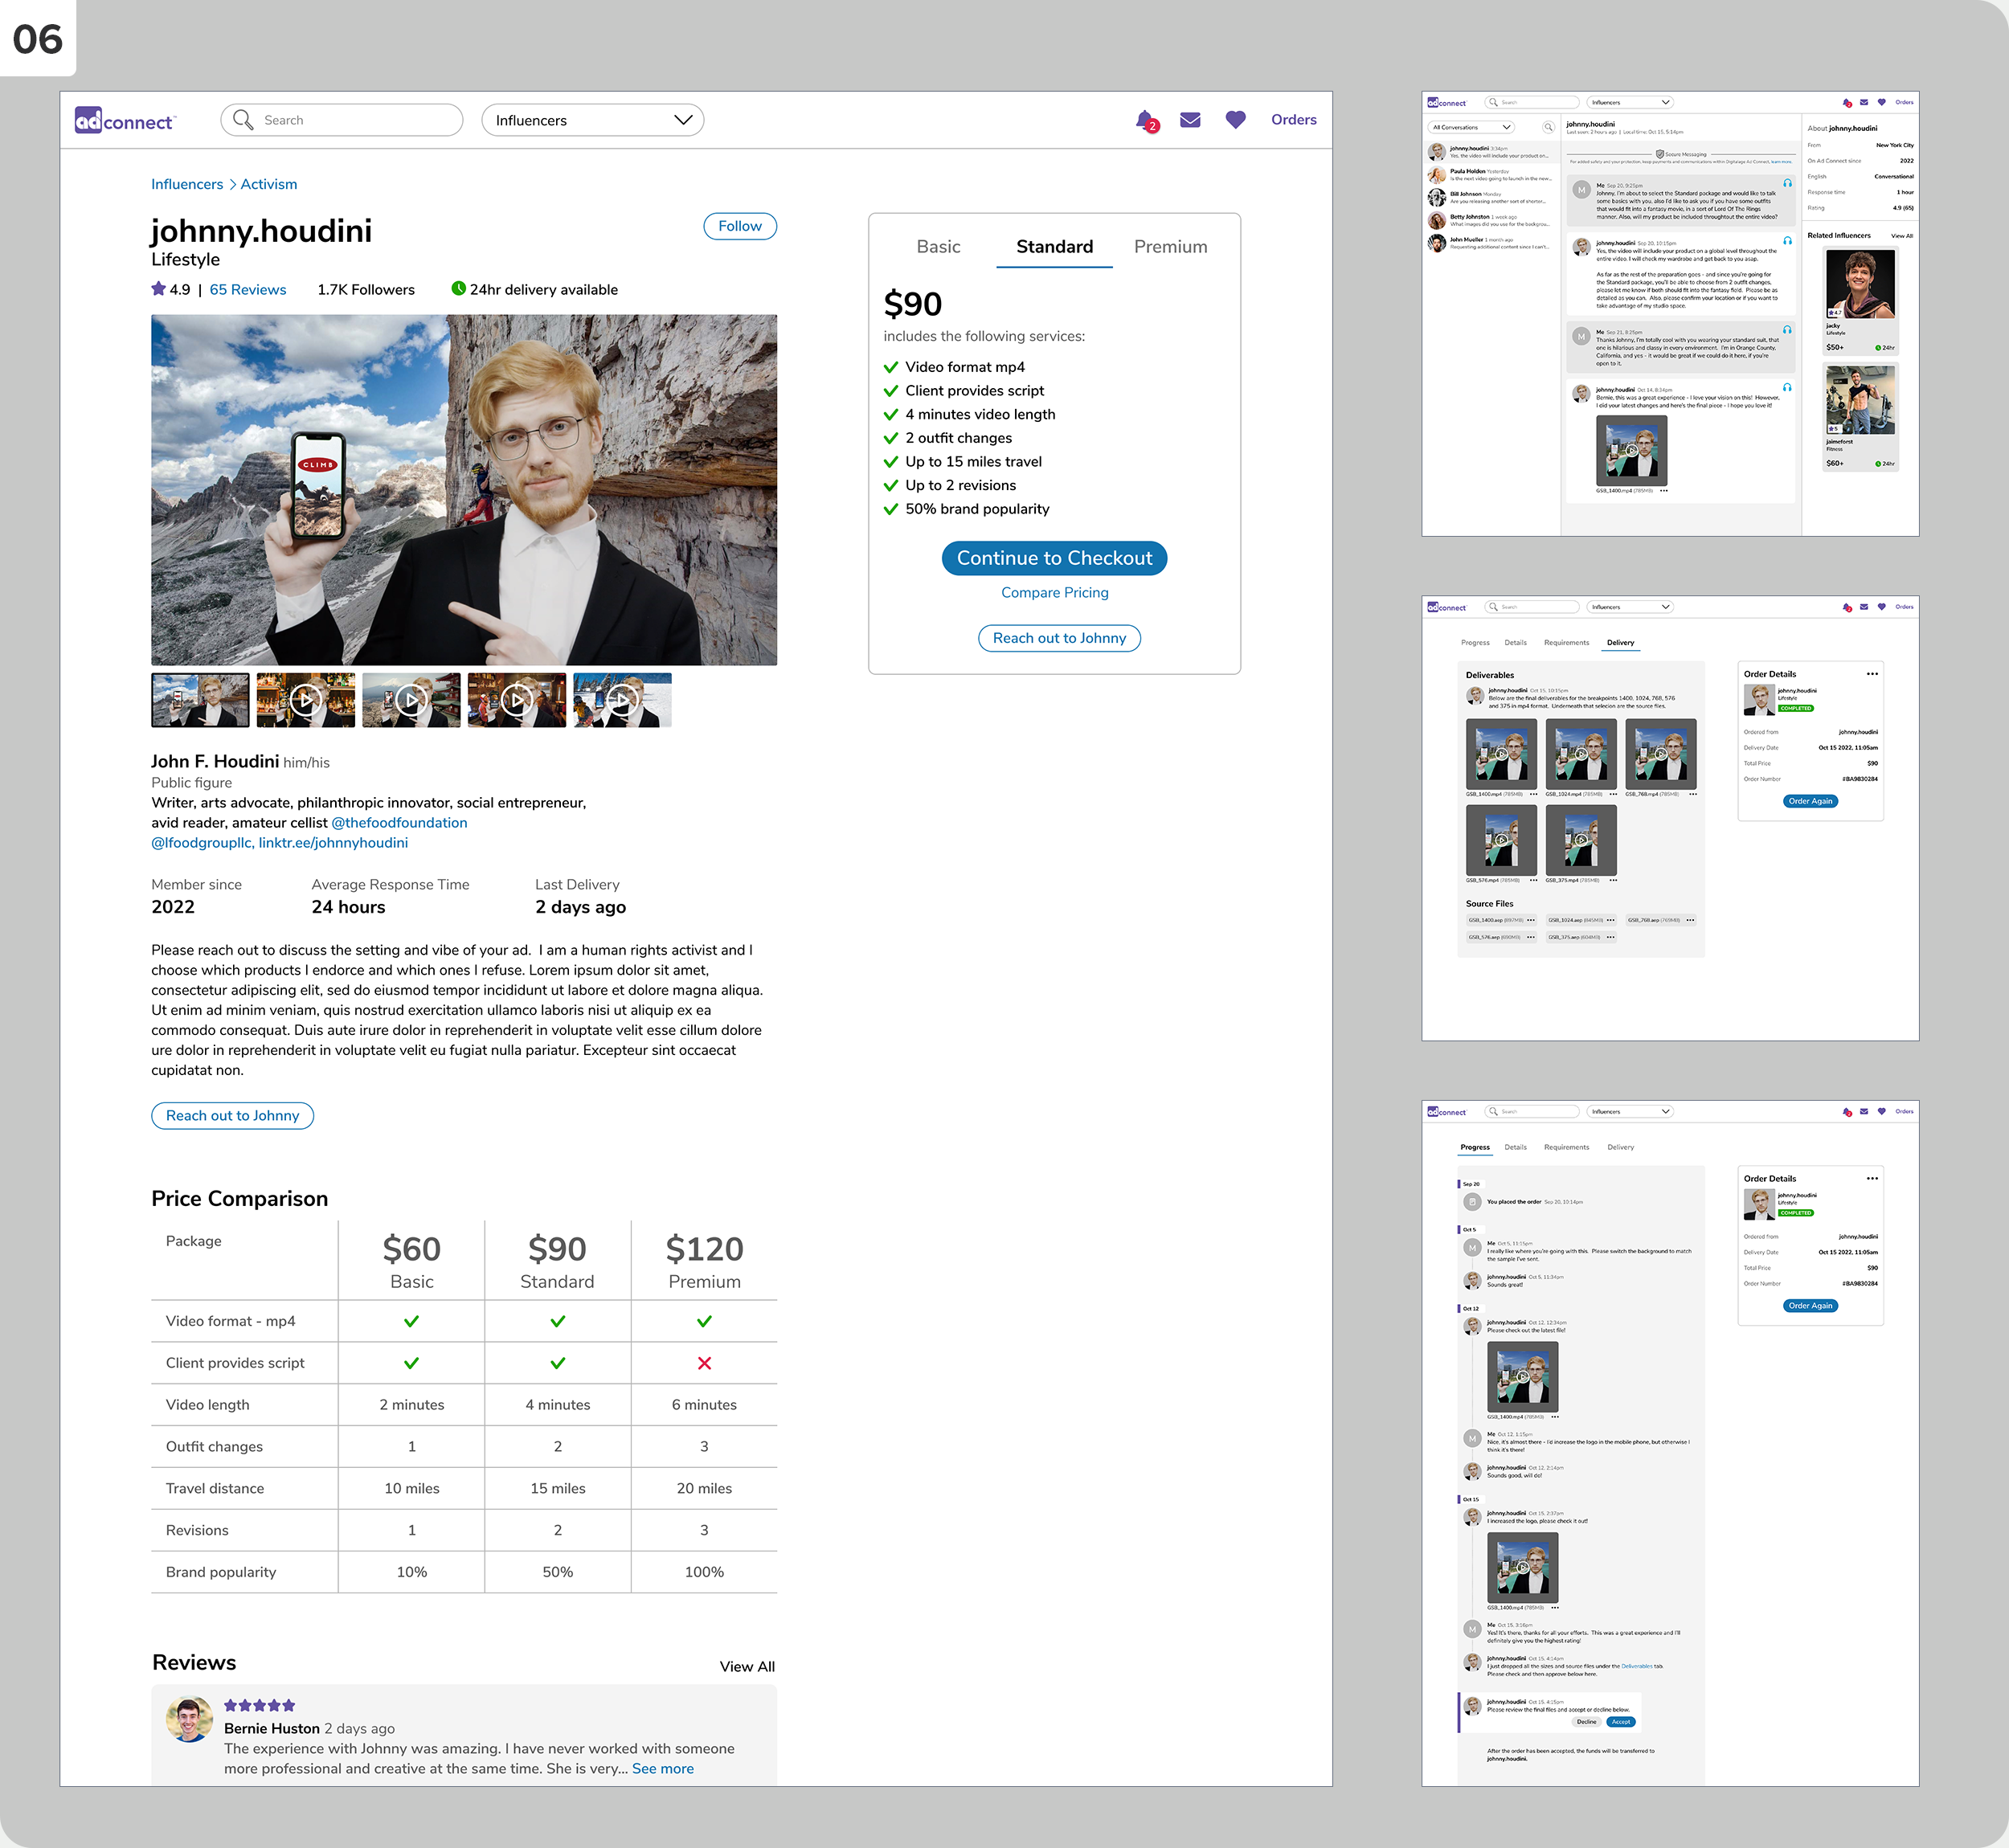Open three-dot menu for GSB_375.aep source file
This screenshot has width=2009, height=1848.
tap(1610, 937)
